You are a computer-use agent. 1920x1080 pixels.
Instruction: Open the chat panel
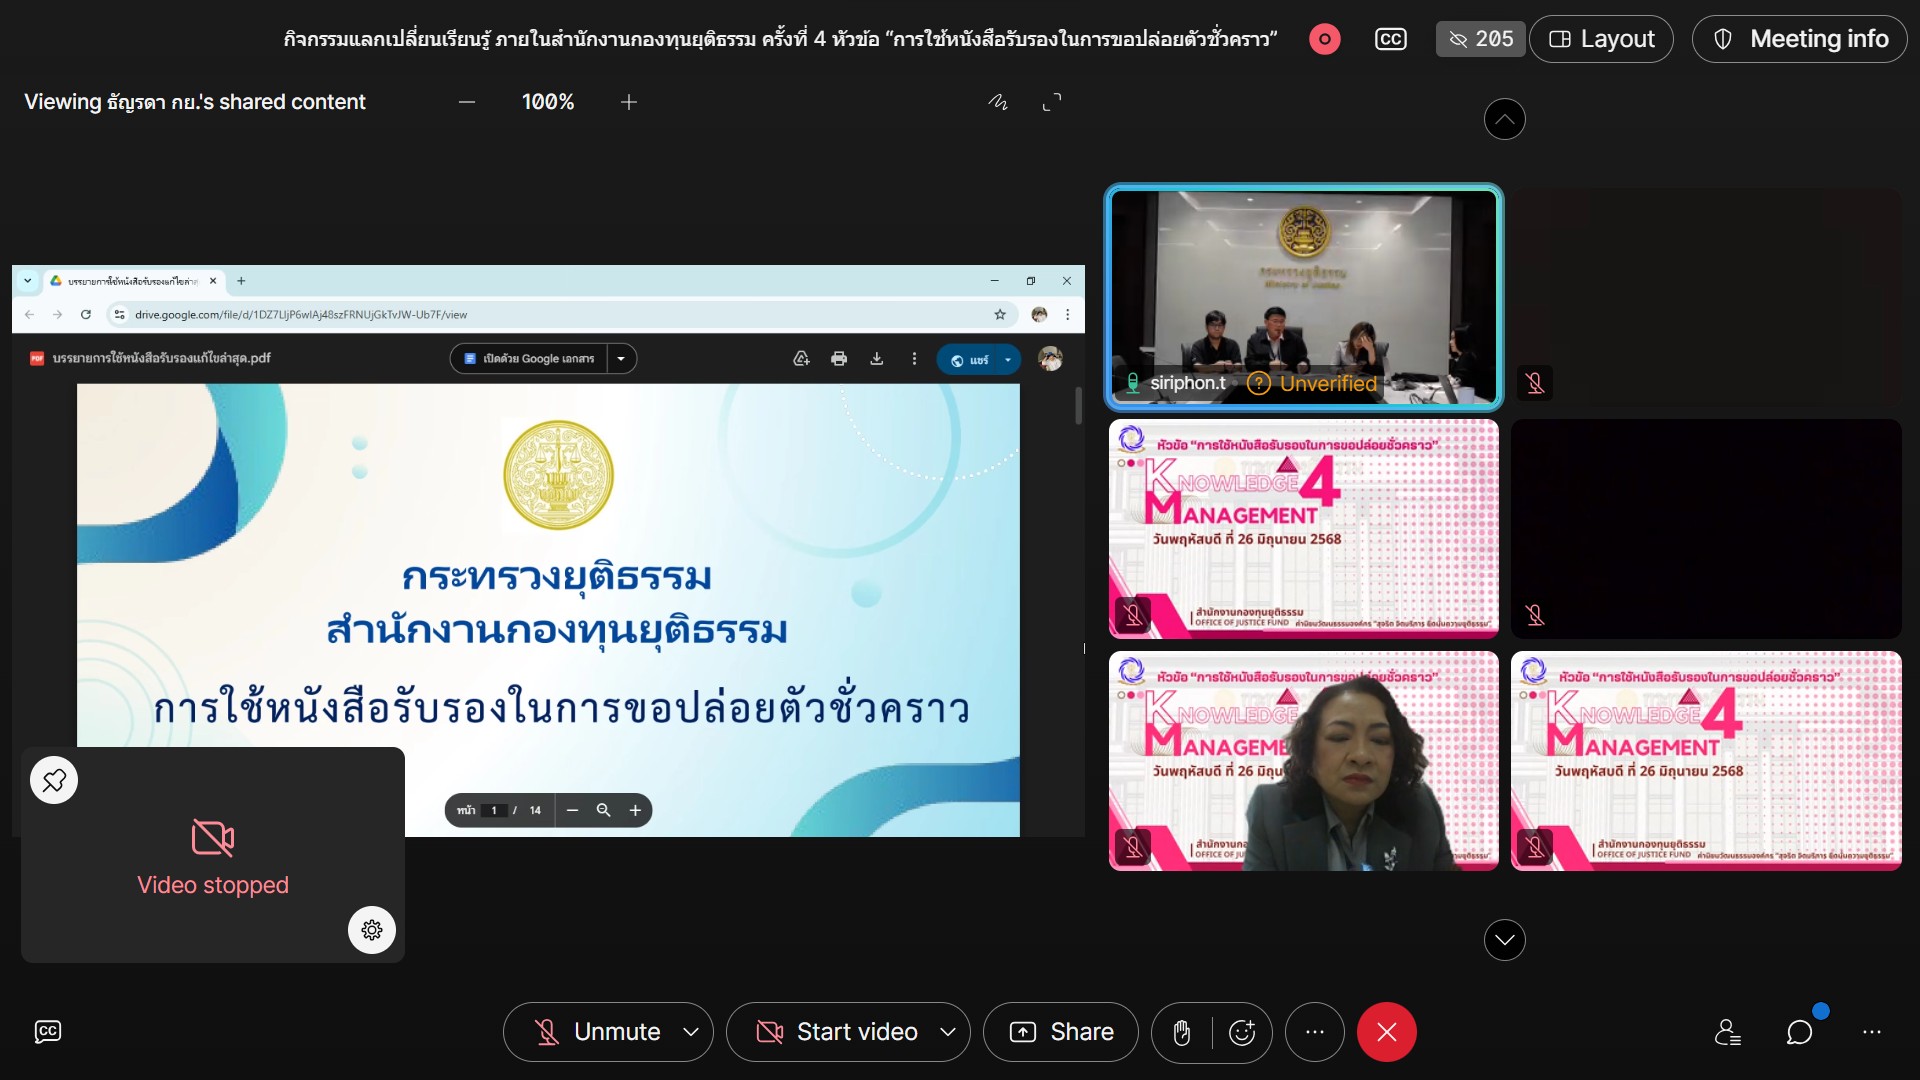coord(1799,1032)
